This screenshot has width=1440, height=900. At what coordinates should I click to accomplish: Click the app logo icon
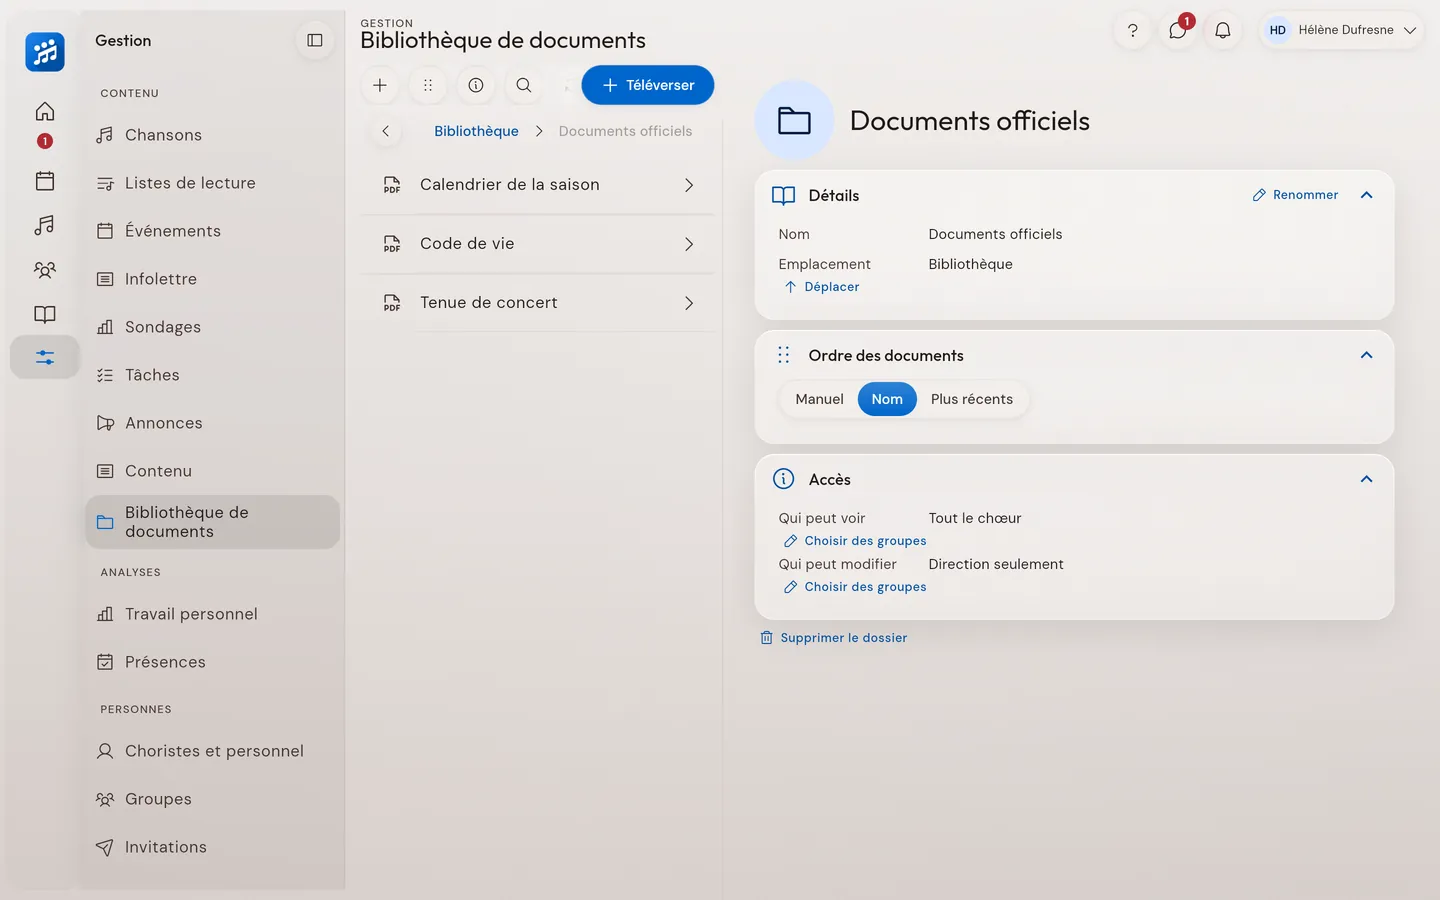click(x=45, y=52)
